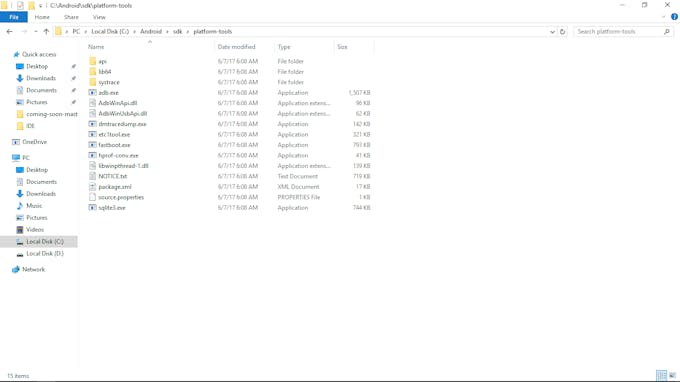The image size is (680, 382).
Task: Click the adb.exe file name
Action: 108,92
